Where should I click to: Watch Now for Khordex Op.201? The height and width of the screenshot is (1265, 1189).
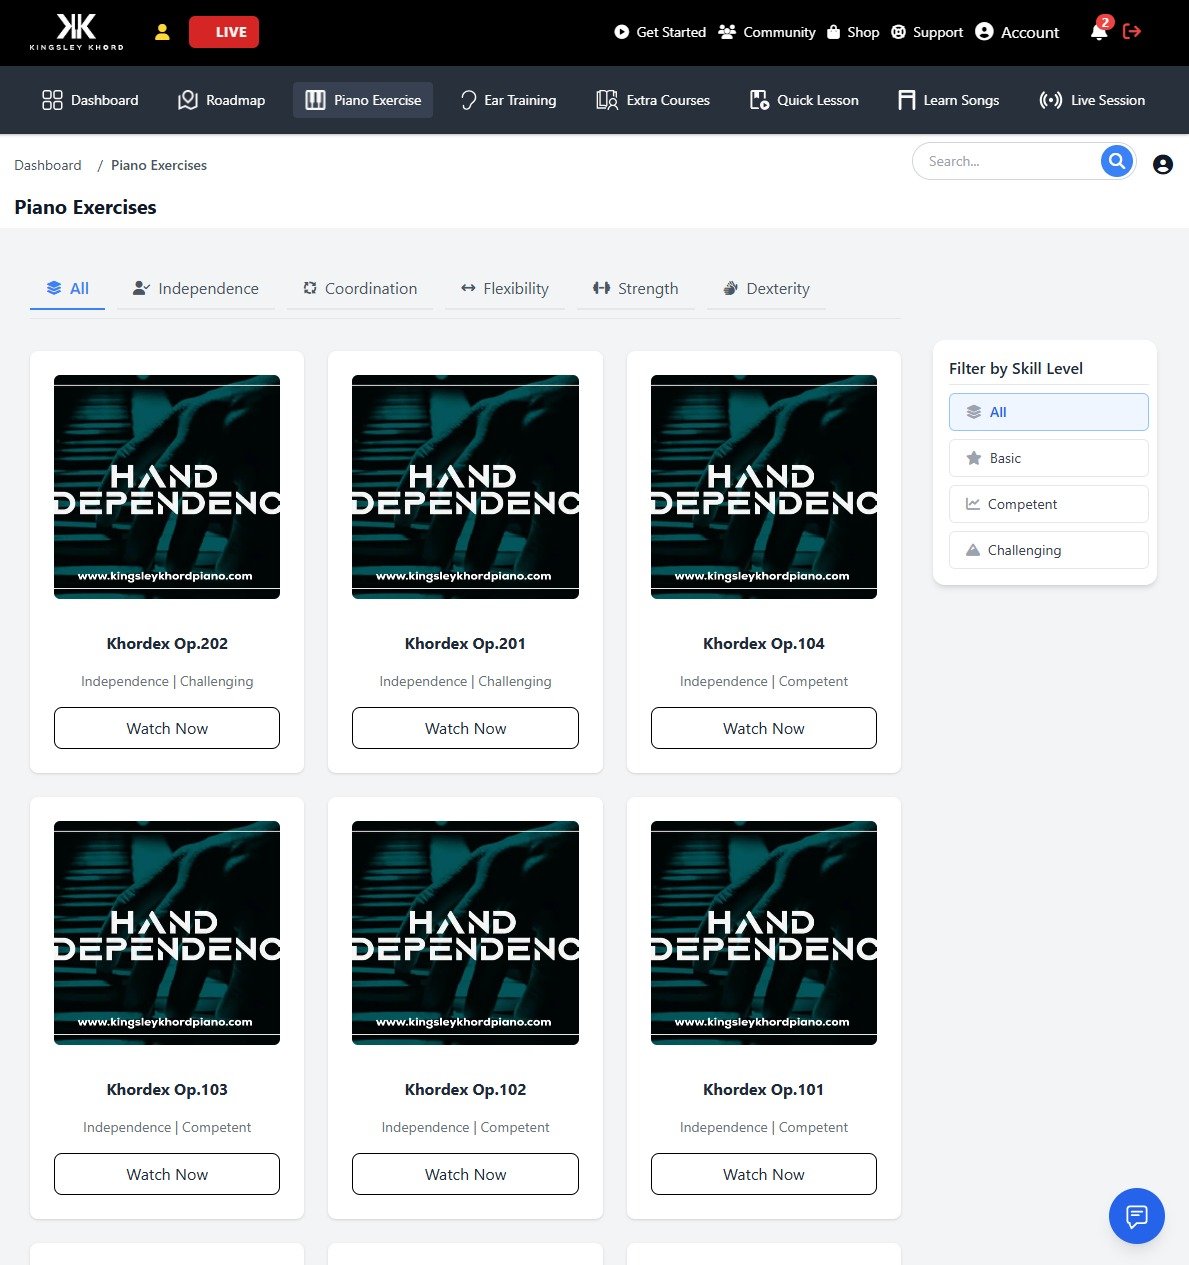[465, 728]
